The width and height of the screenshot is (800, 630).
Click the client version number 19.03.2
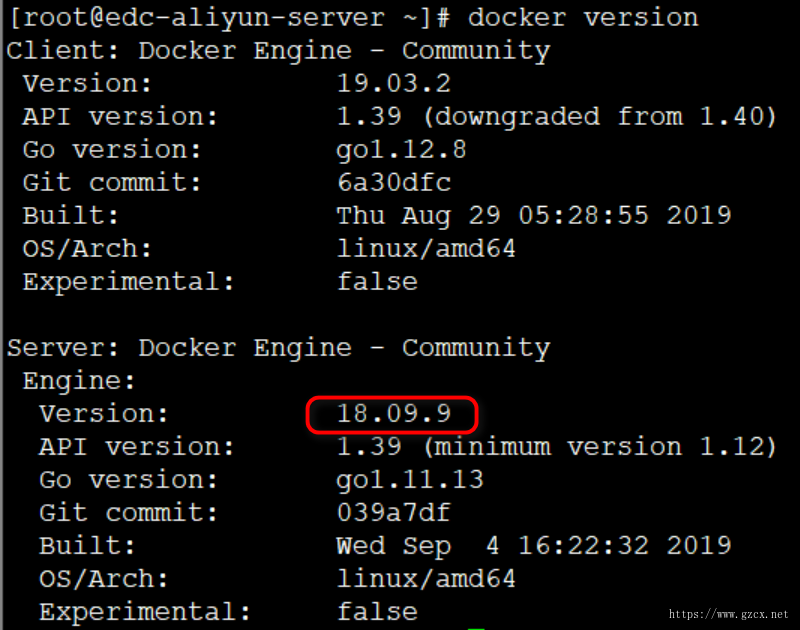point(393,83)
